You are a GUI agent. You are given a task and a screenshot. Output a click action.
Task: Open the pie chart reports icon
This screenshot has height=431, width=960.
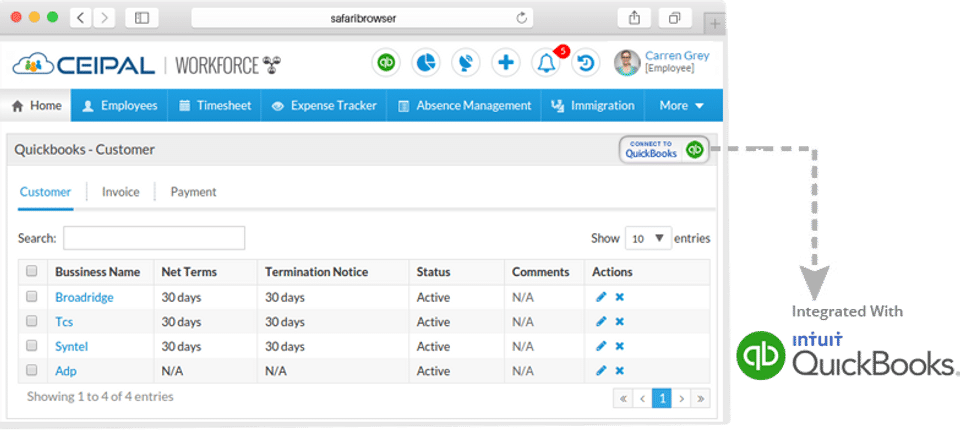click(x=426, y=62)
